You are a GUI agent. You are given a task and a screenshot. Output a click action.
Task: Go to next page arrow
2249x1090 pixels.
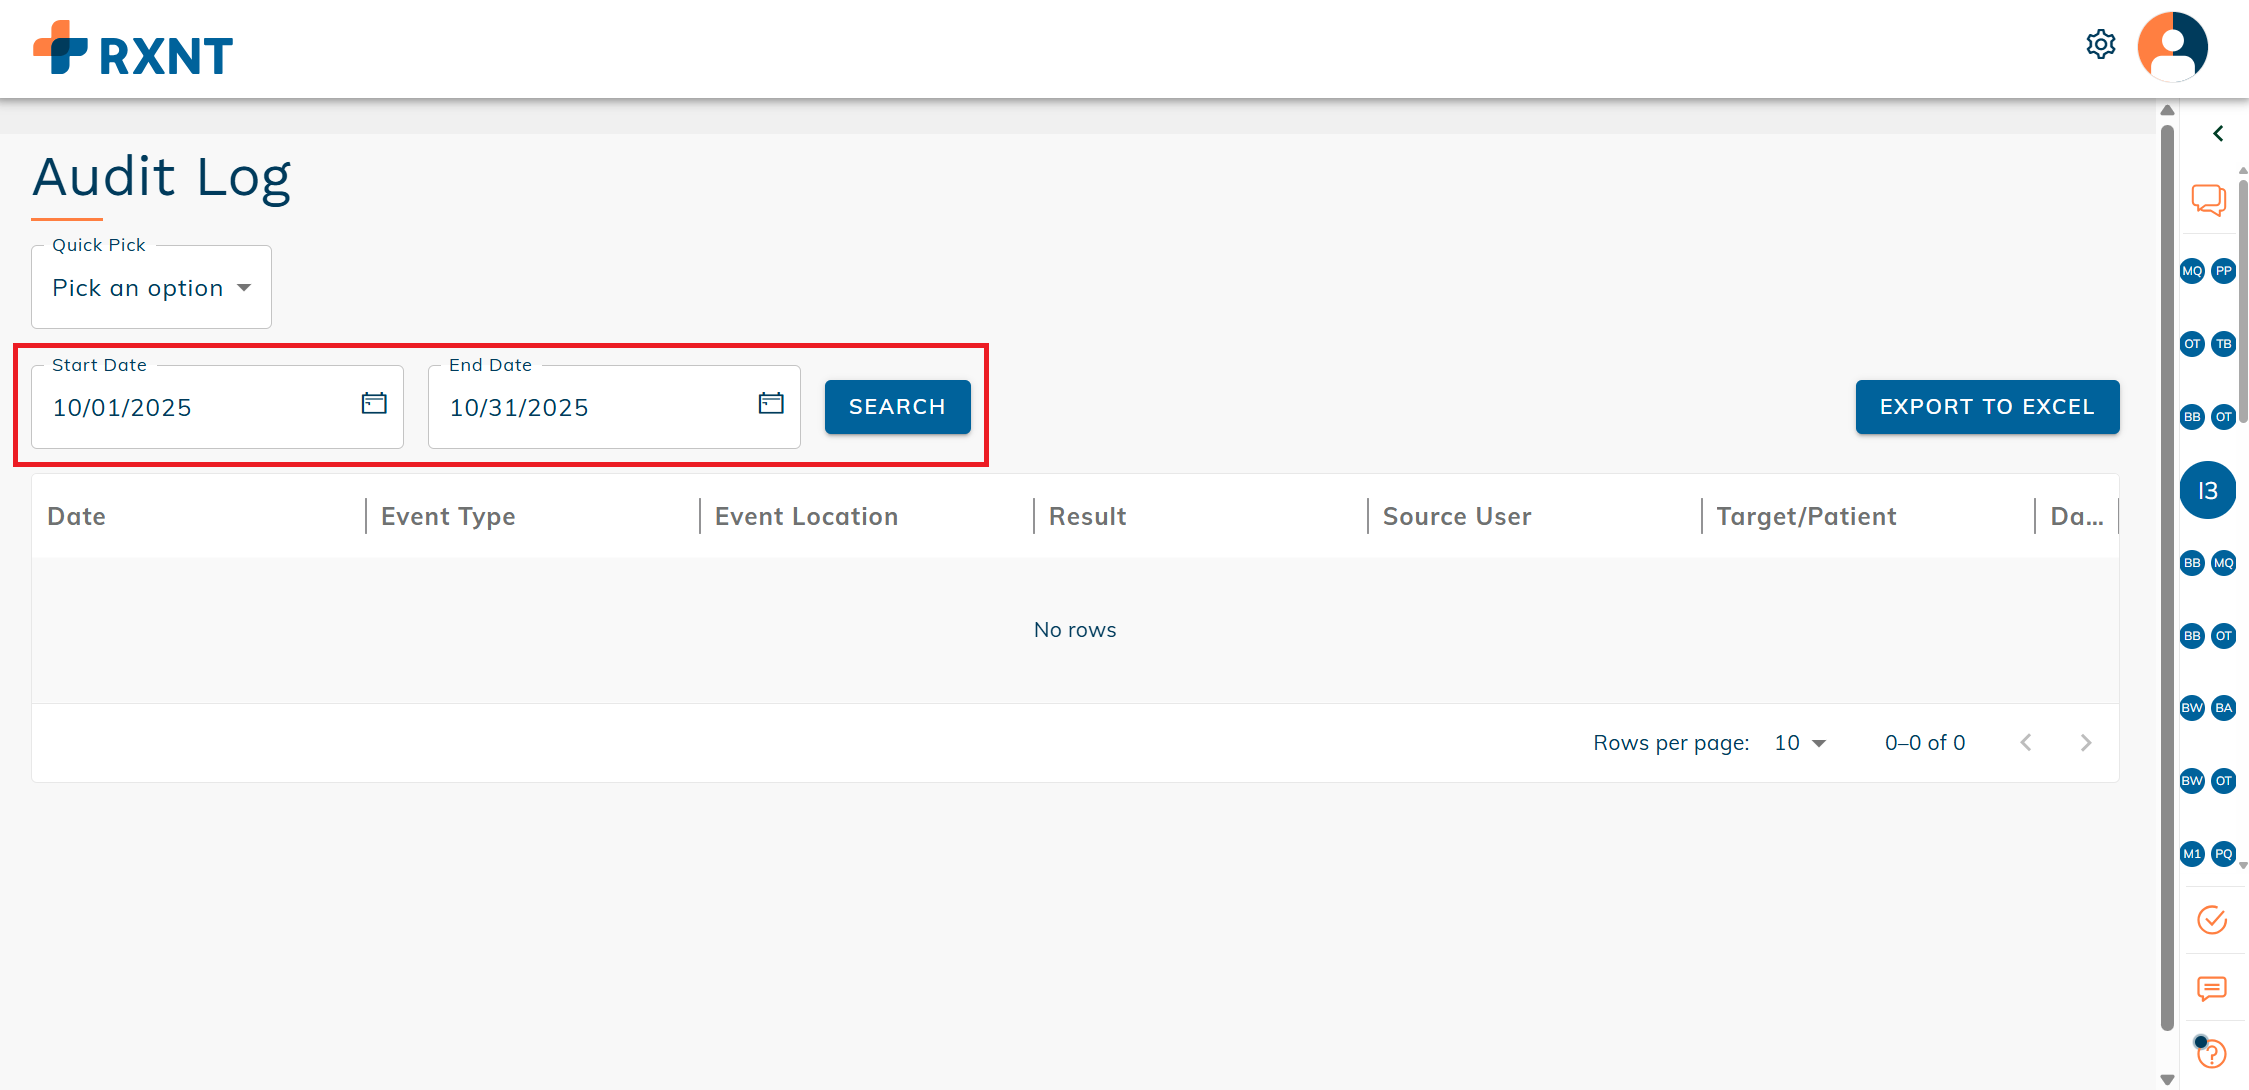click(x=2085, y=743)
